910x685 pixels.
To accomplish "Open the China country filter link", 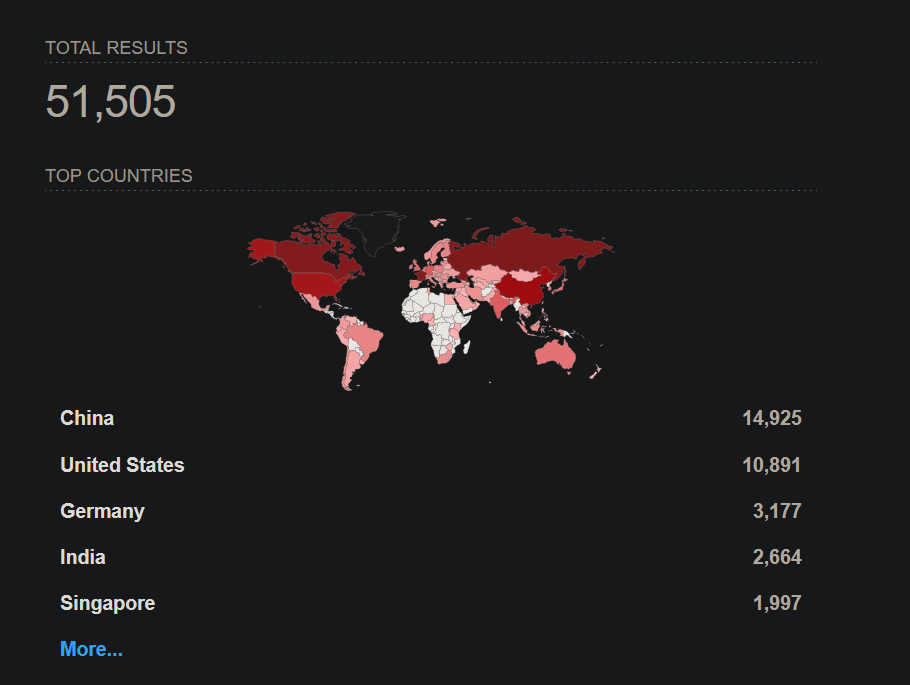I will (87, 418).
